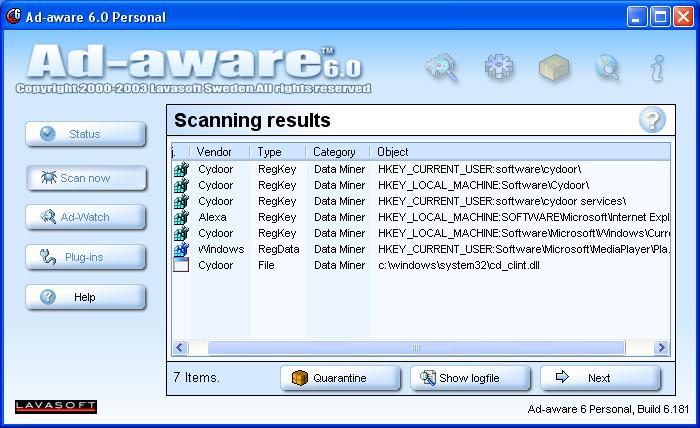Start a scan with Scan now
Viewport: 700px width, 428px height.
[86, 178]
